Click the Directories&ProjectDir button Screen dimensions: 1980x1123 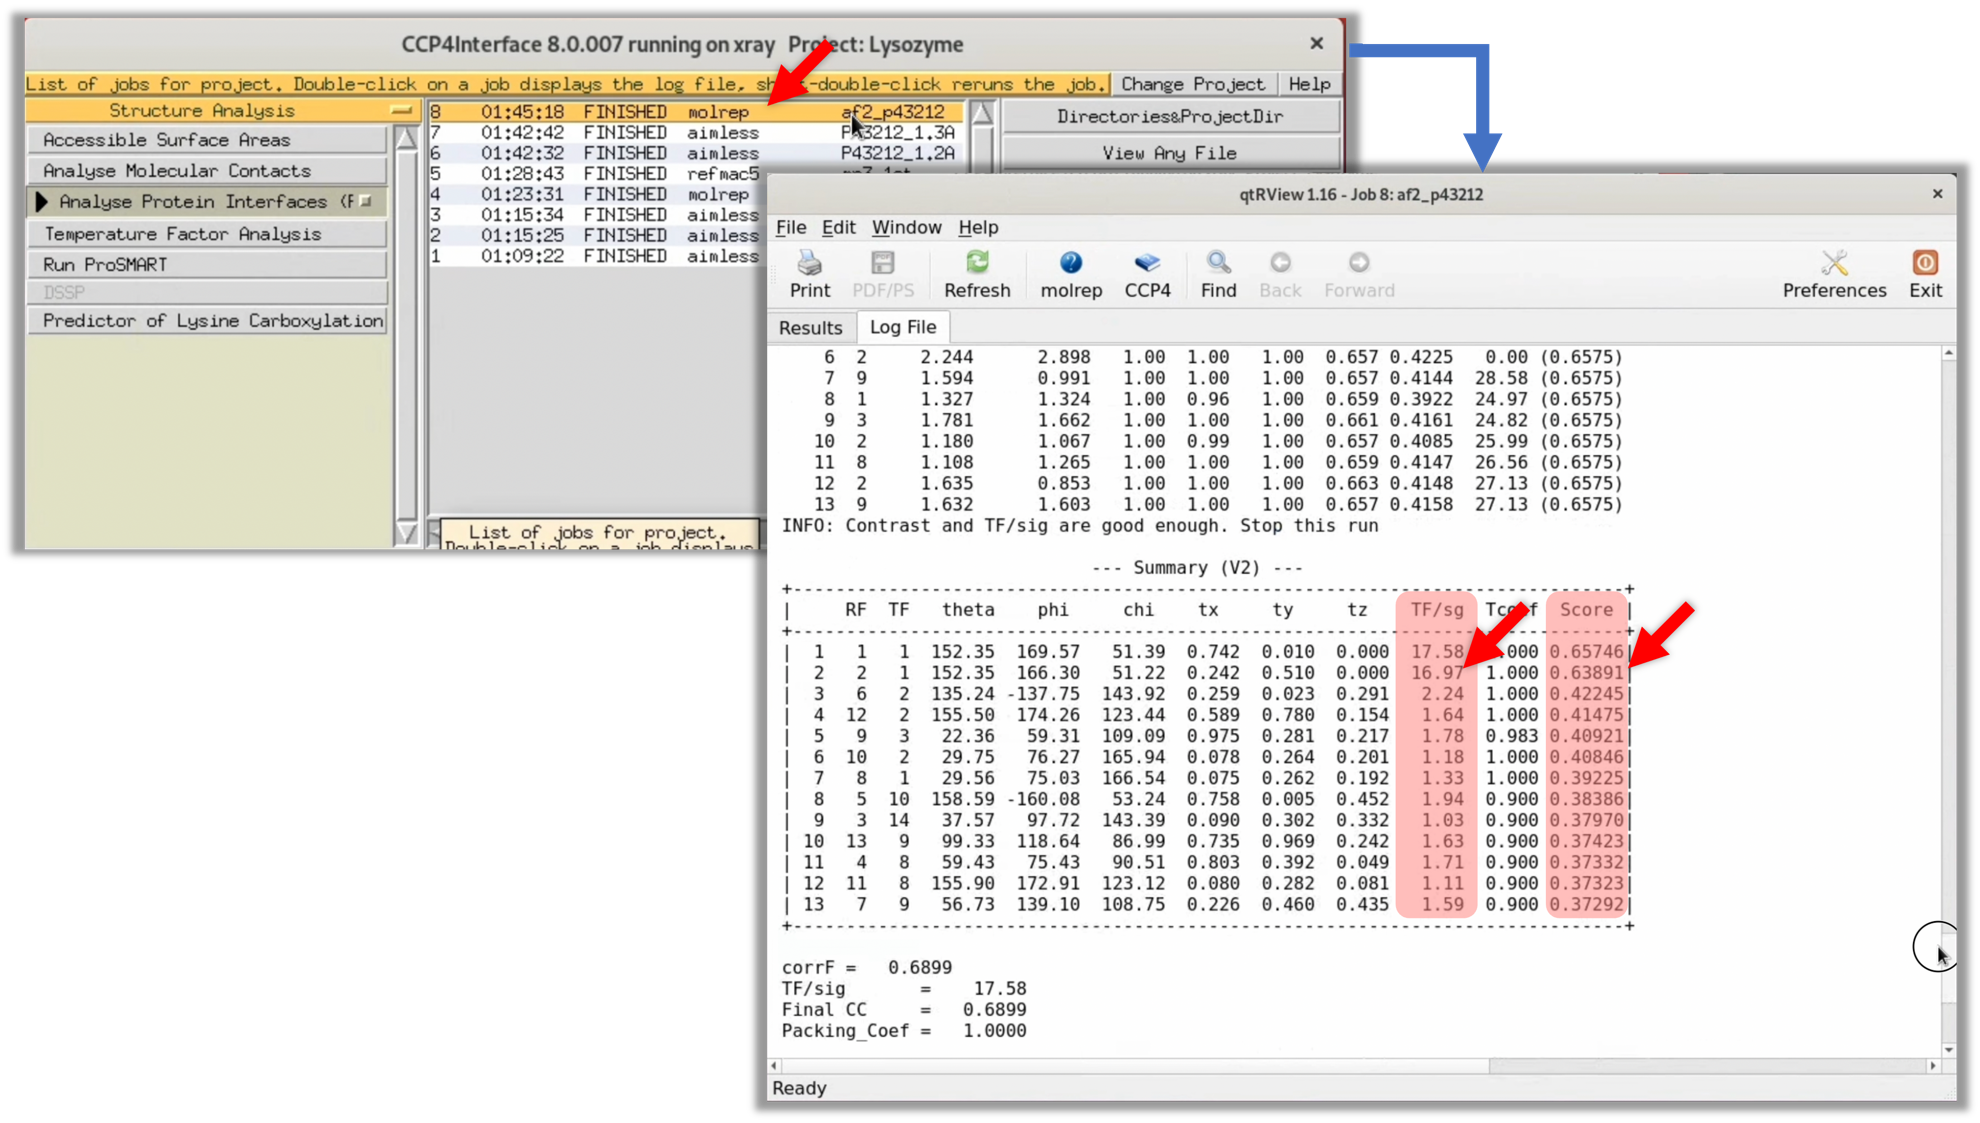coord(1169,117)
